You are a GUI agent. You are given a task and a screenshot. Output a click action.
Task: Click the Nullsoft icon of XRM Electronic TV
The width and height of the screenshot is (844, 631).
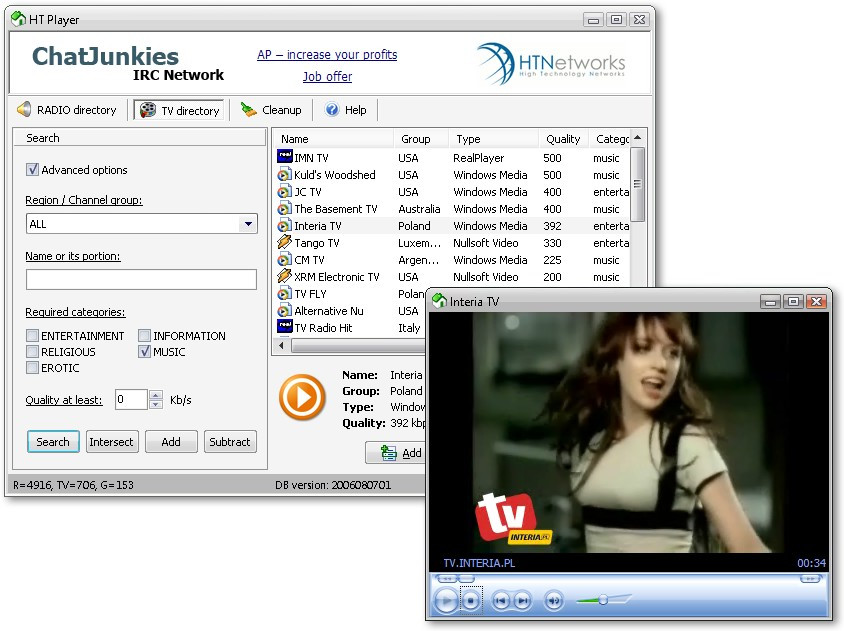pyautogui.click(x=284, y=276)
